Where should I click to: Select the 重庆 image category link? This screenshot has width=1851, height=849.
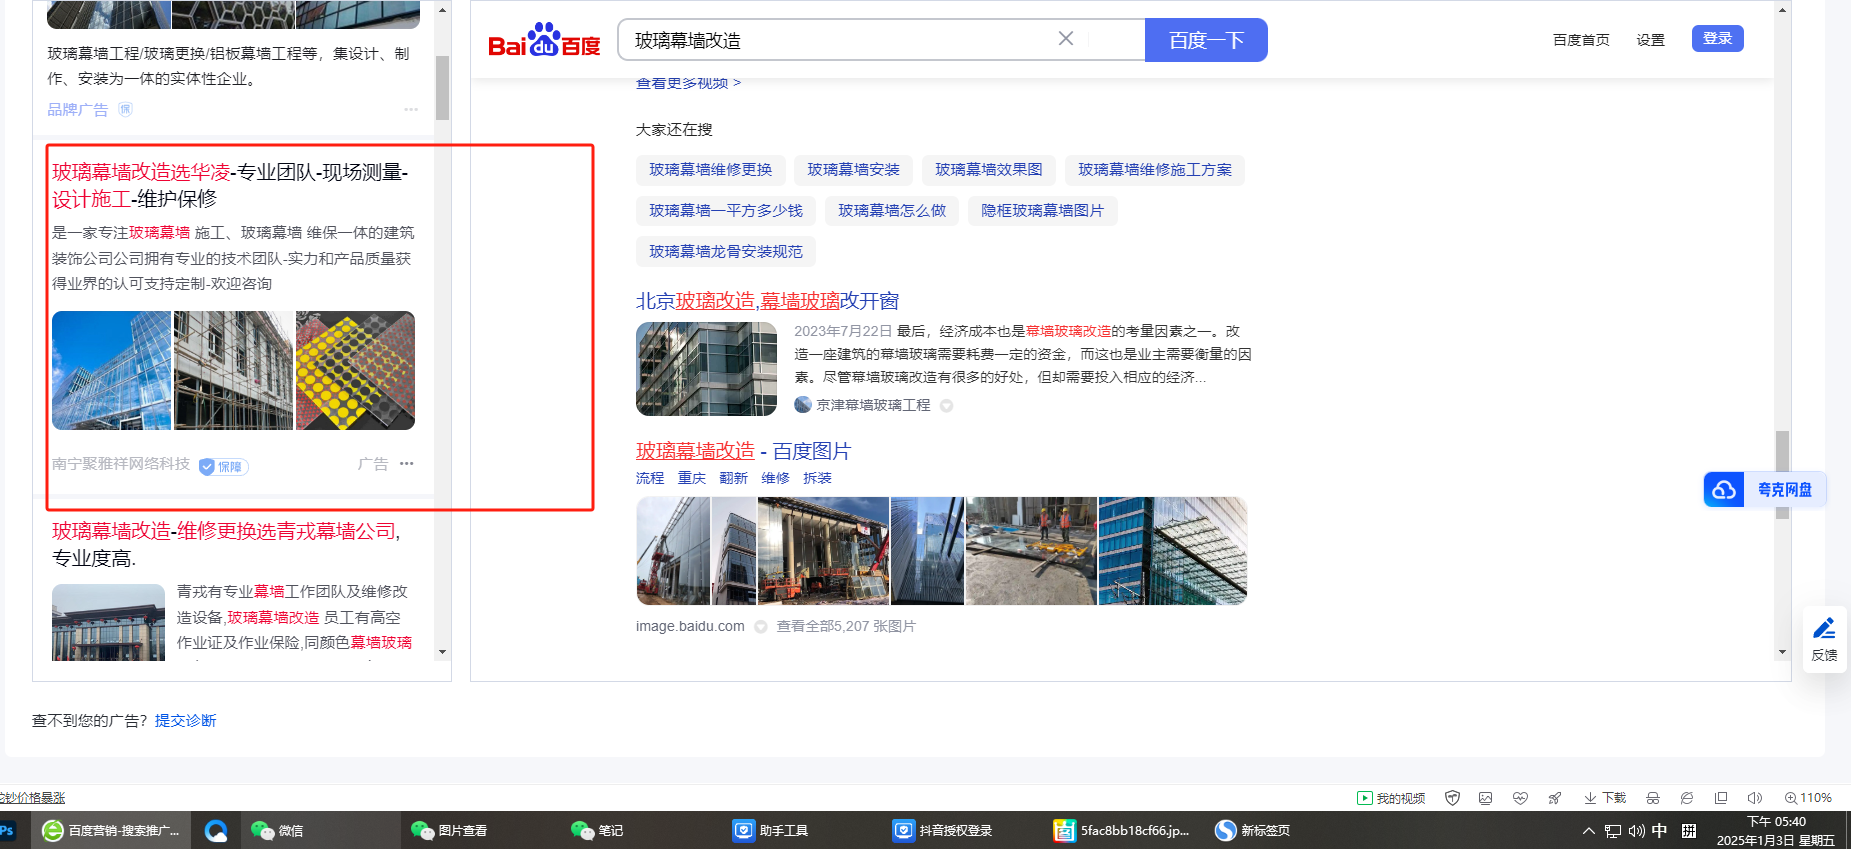[x=692, y=478]
